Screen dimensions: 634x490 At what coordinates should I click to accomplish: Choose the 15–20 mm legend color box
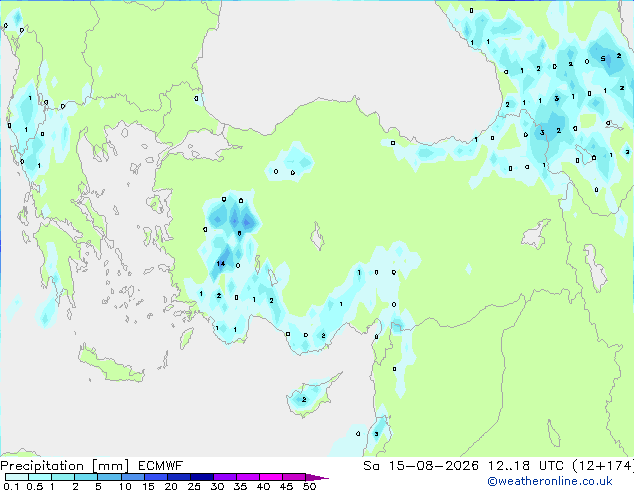pos(155,477)
